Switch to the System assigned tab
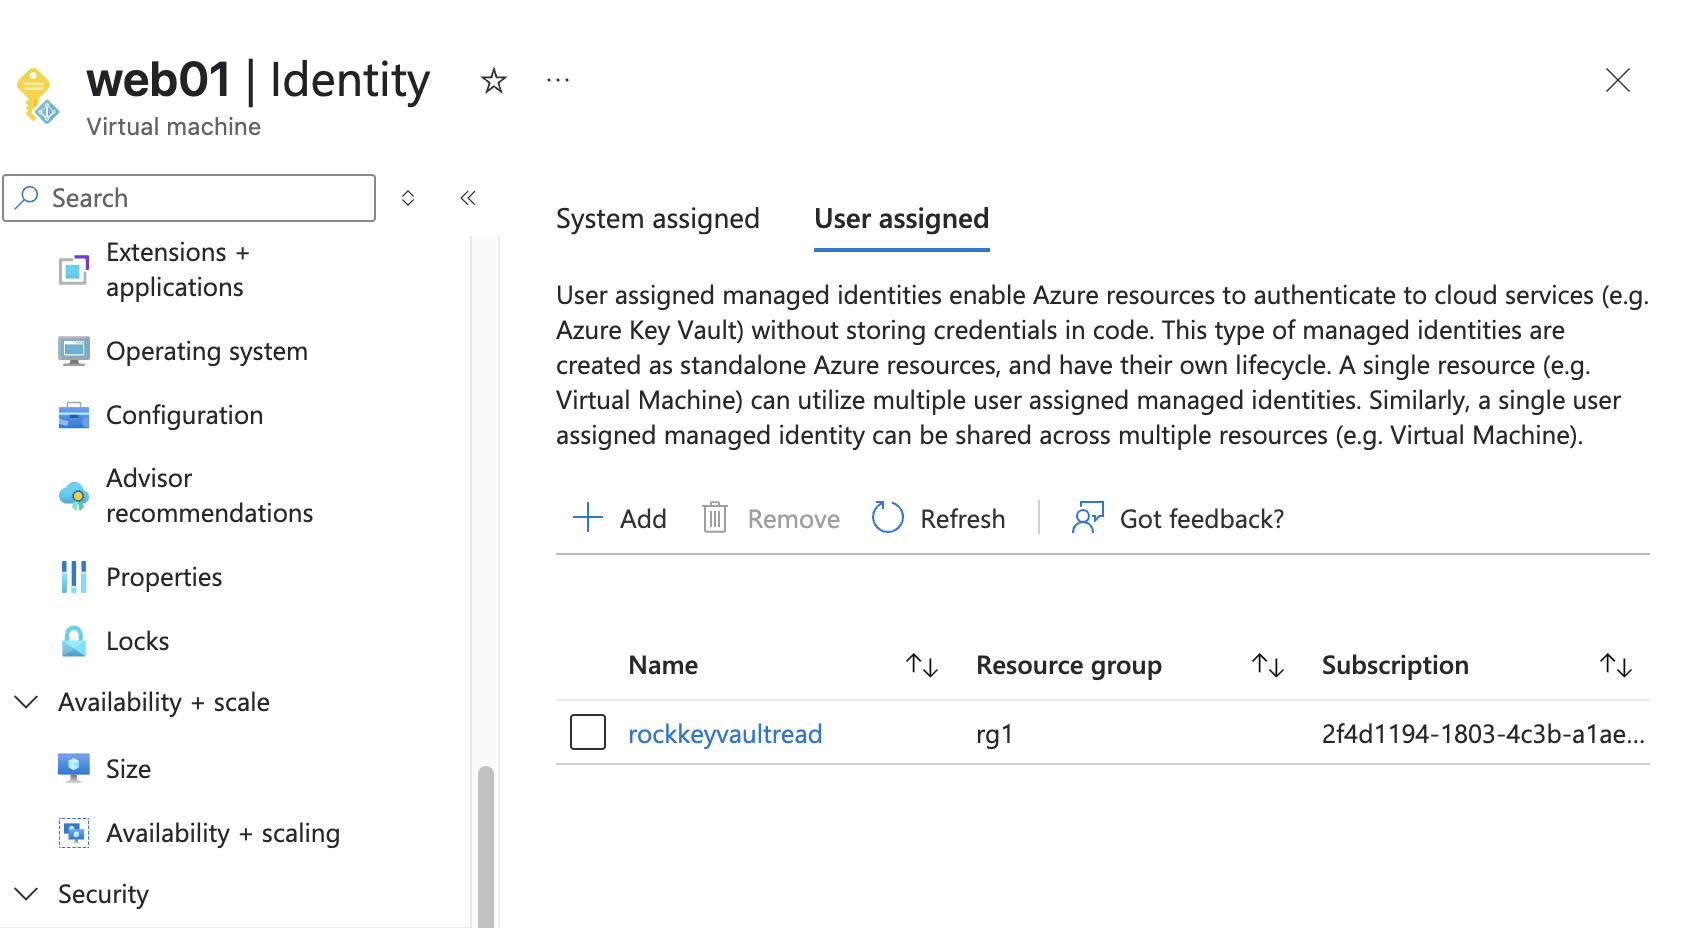 (x=658, y=219)
